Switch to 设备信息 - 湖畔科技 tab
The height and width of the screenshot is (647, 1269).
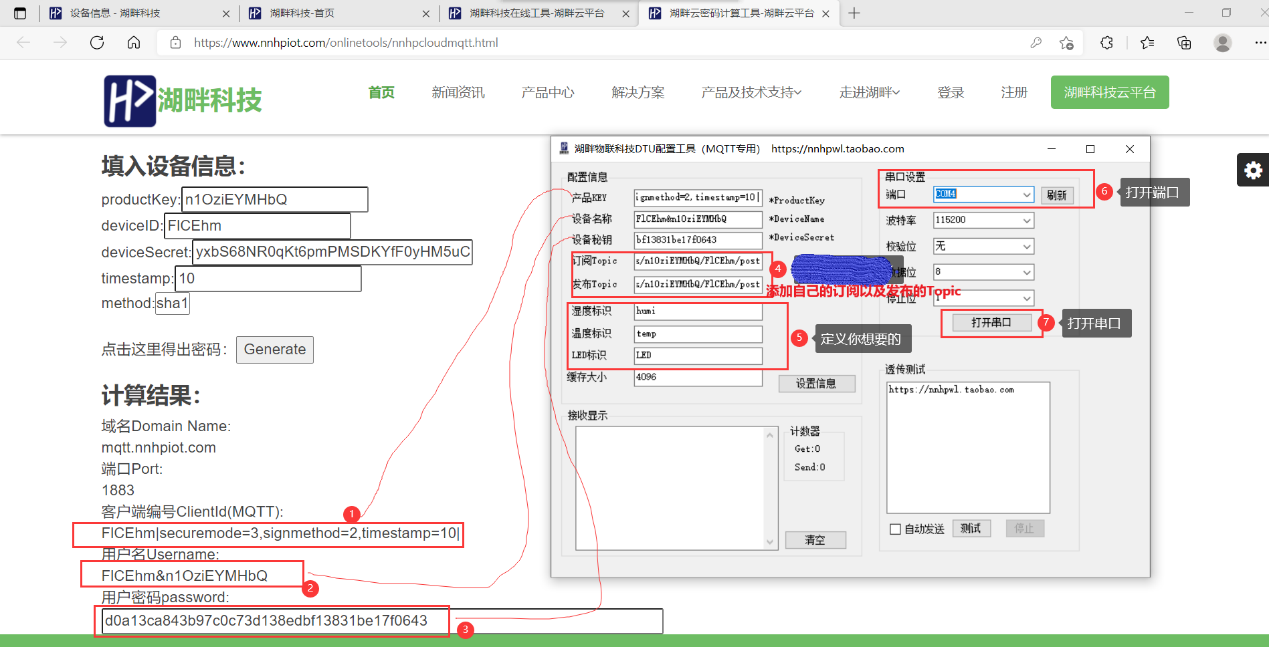(139, 13)
